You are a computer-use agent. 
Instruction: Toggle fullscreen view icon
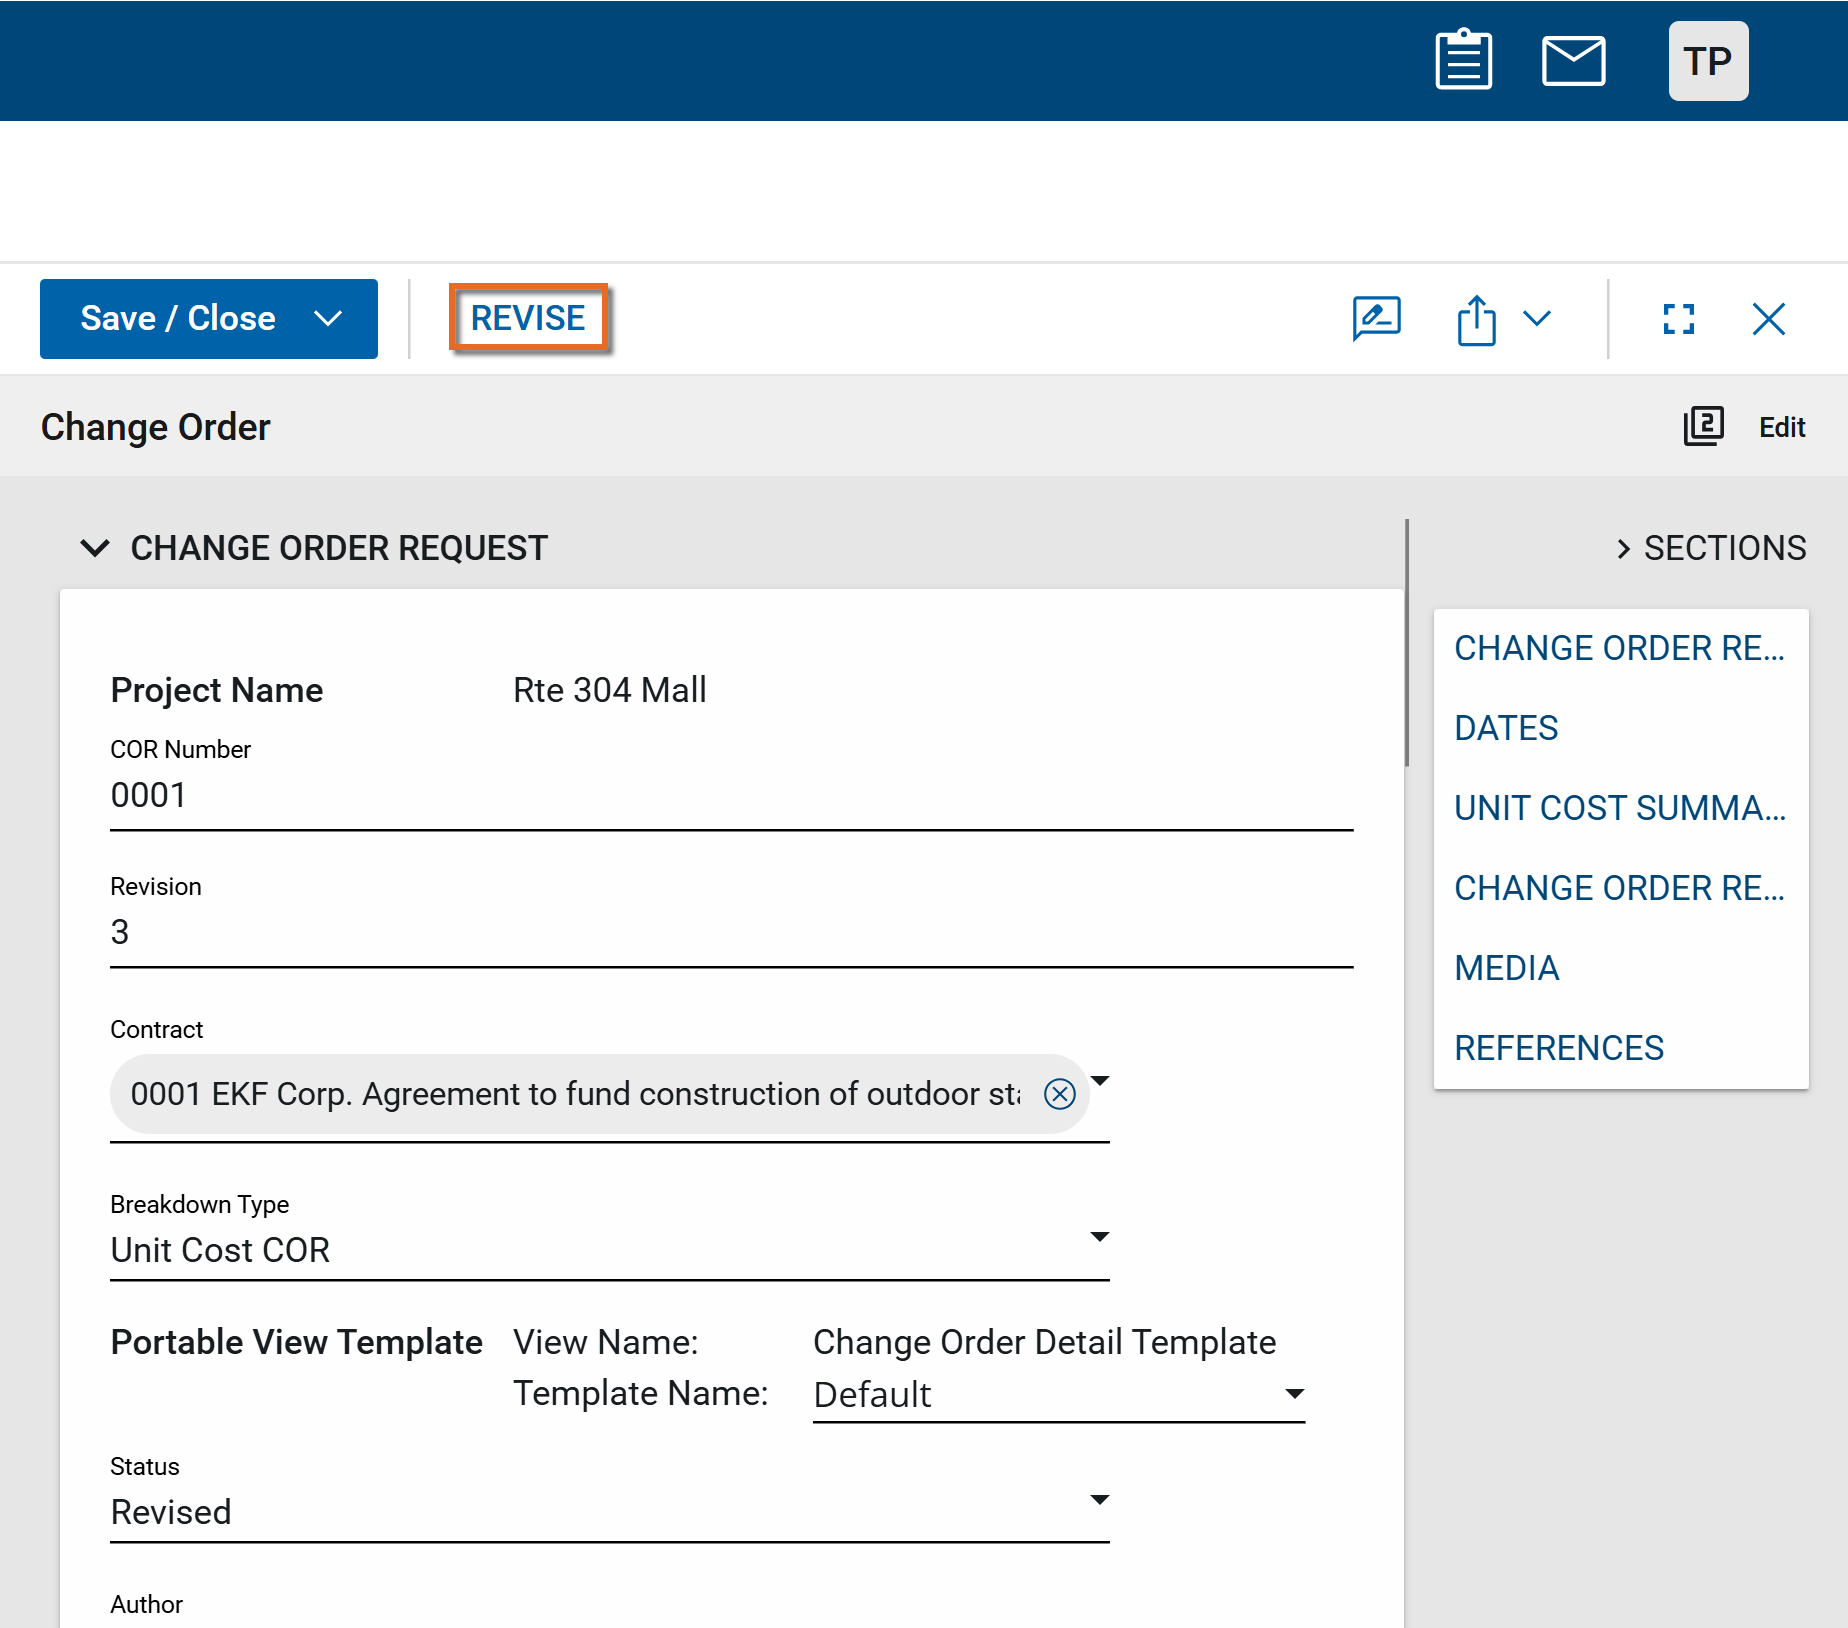pos(1678,319)
